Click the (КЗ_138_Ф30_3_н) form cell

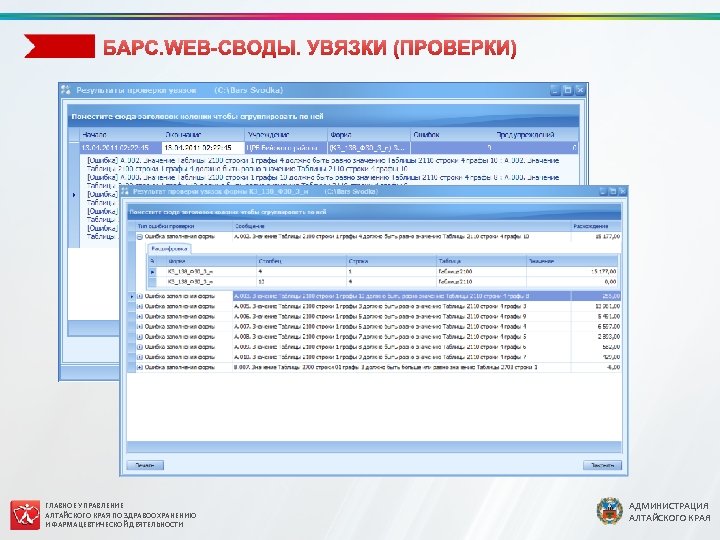(x=368, y=148)
